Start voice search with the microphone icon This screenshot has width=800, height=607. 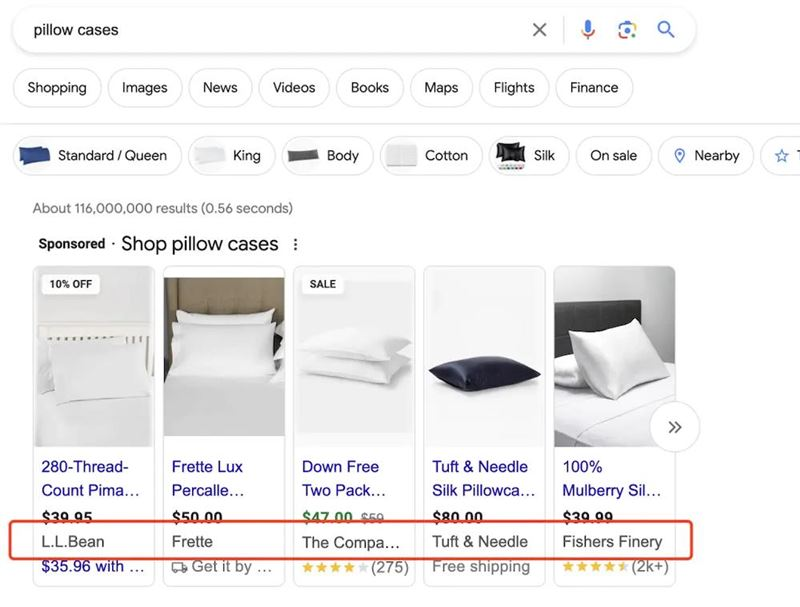point(587,30)
